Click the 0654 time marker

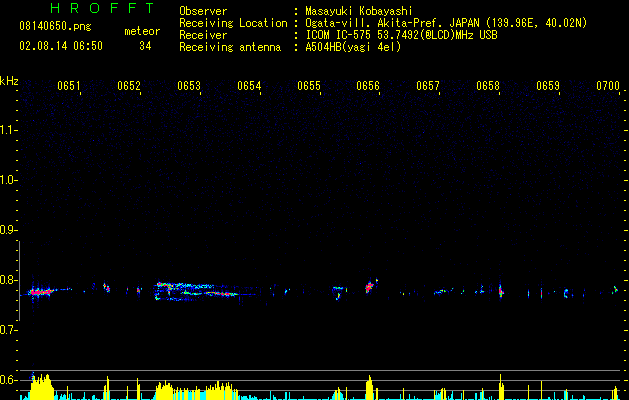[249, 85]
